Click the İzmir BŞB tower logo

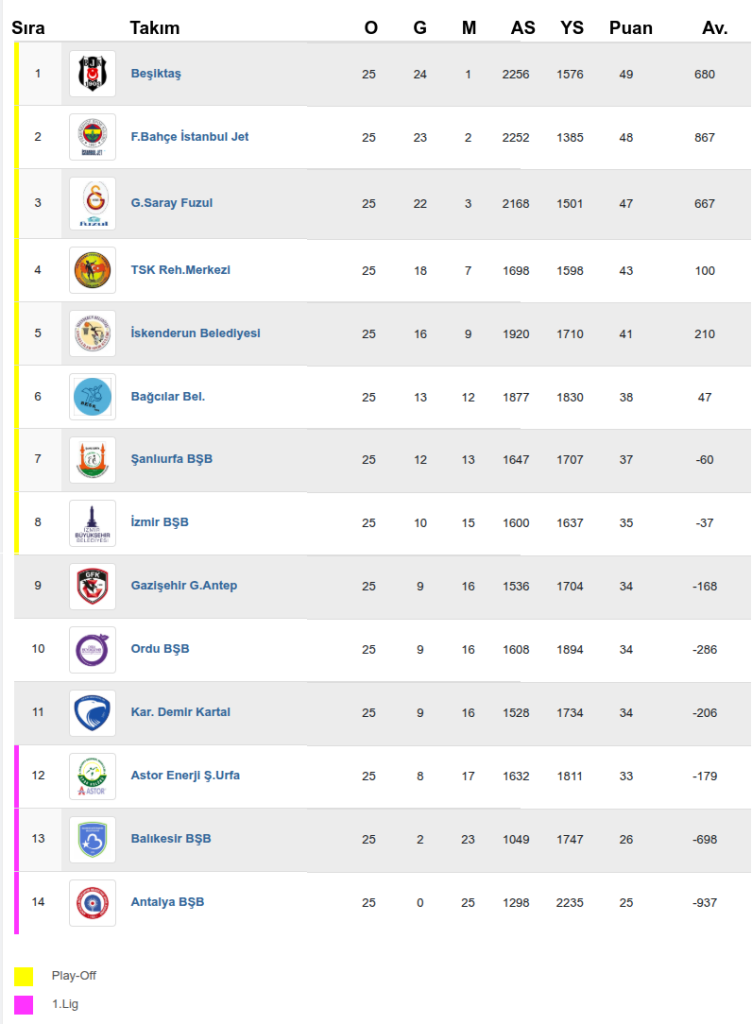92,523
